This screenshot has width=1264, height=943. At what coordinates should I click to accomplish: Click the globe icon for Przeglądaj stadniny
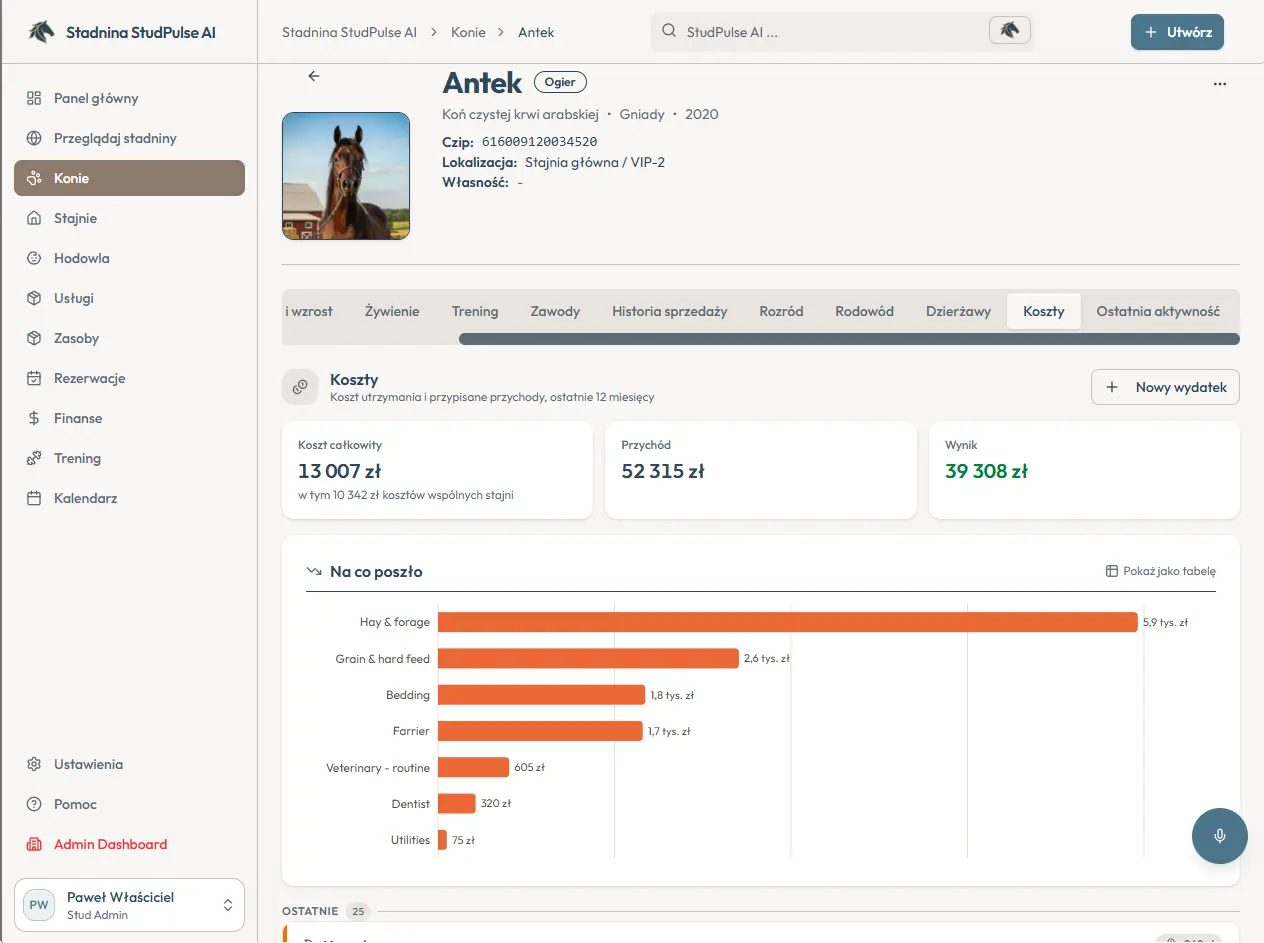(34, 138)
